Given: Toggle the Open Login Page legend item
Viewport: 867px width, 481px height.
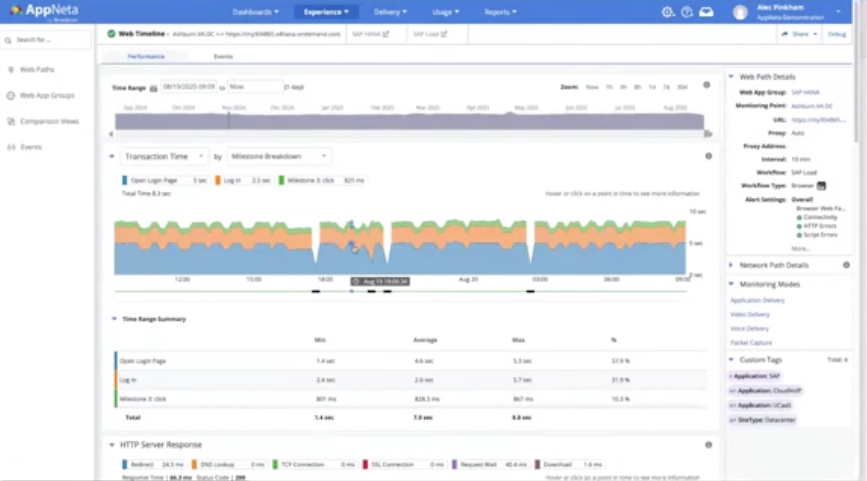Looking at the screenshot, I should (x=165, y=180).
